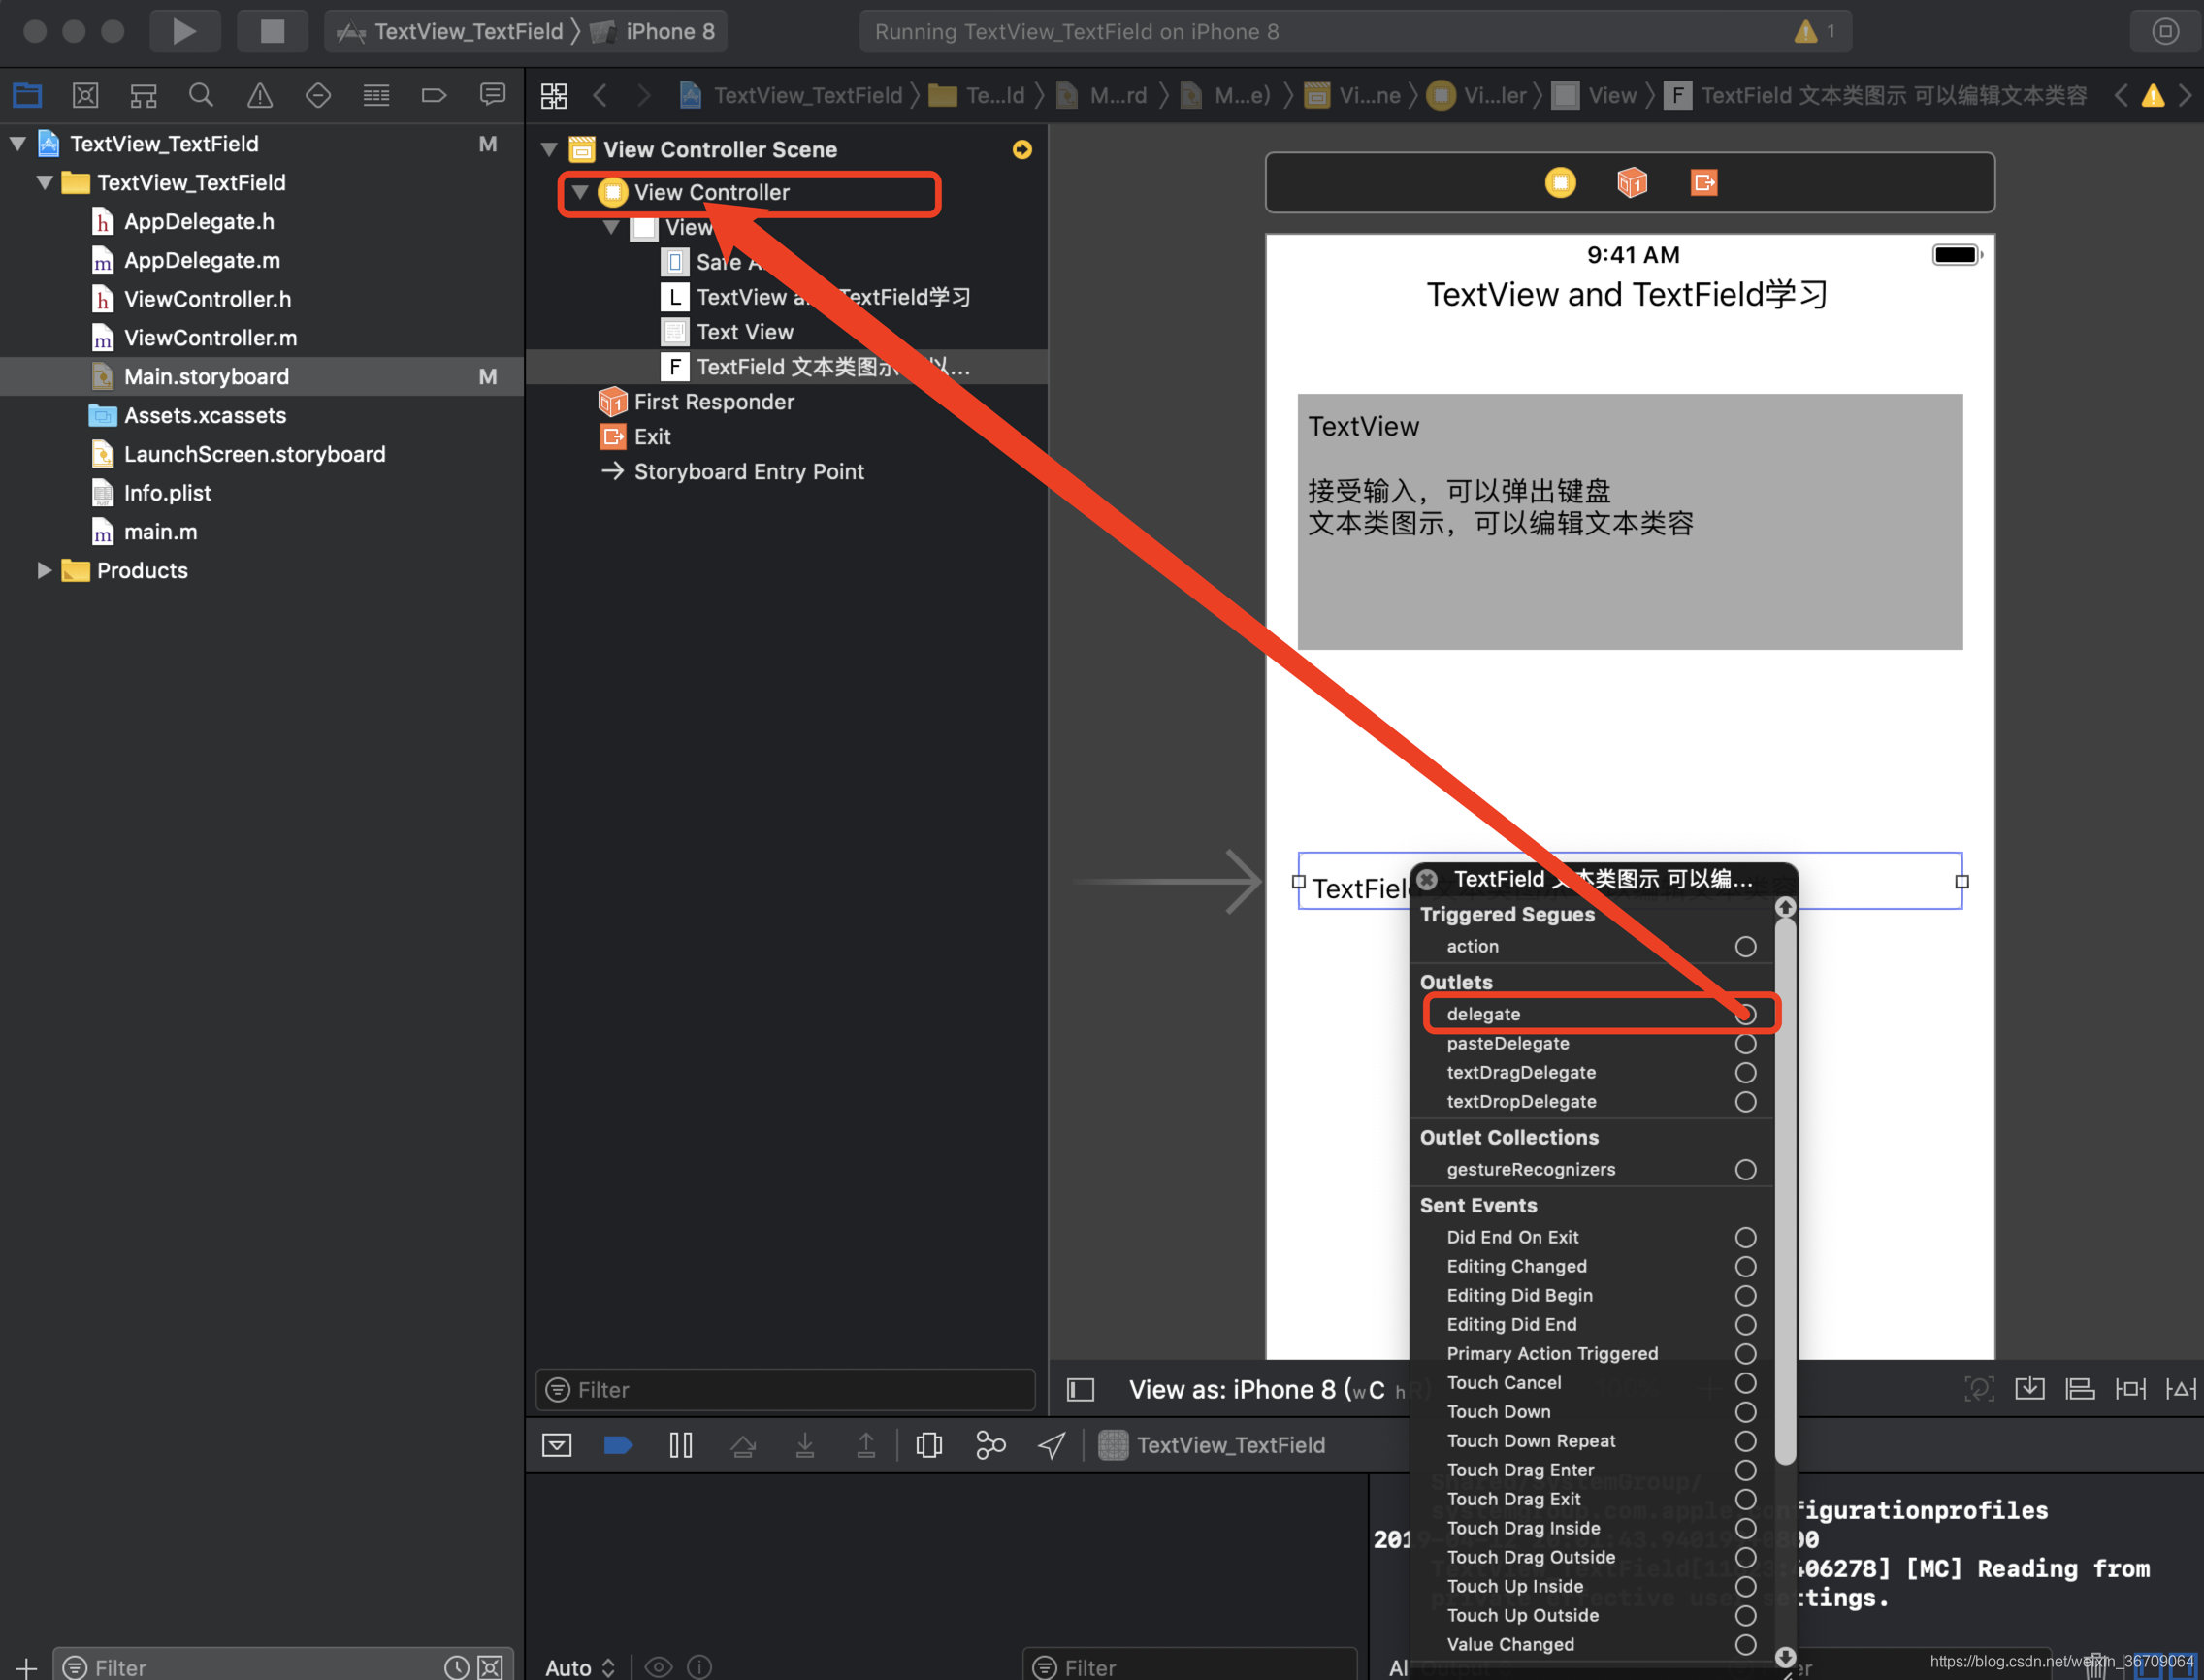Image resolution: width=2204 pixels, height=1680 pixels.
Task: Pause program execution
Action: pos(681,1445)
